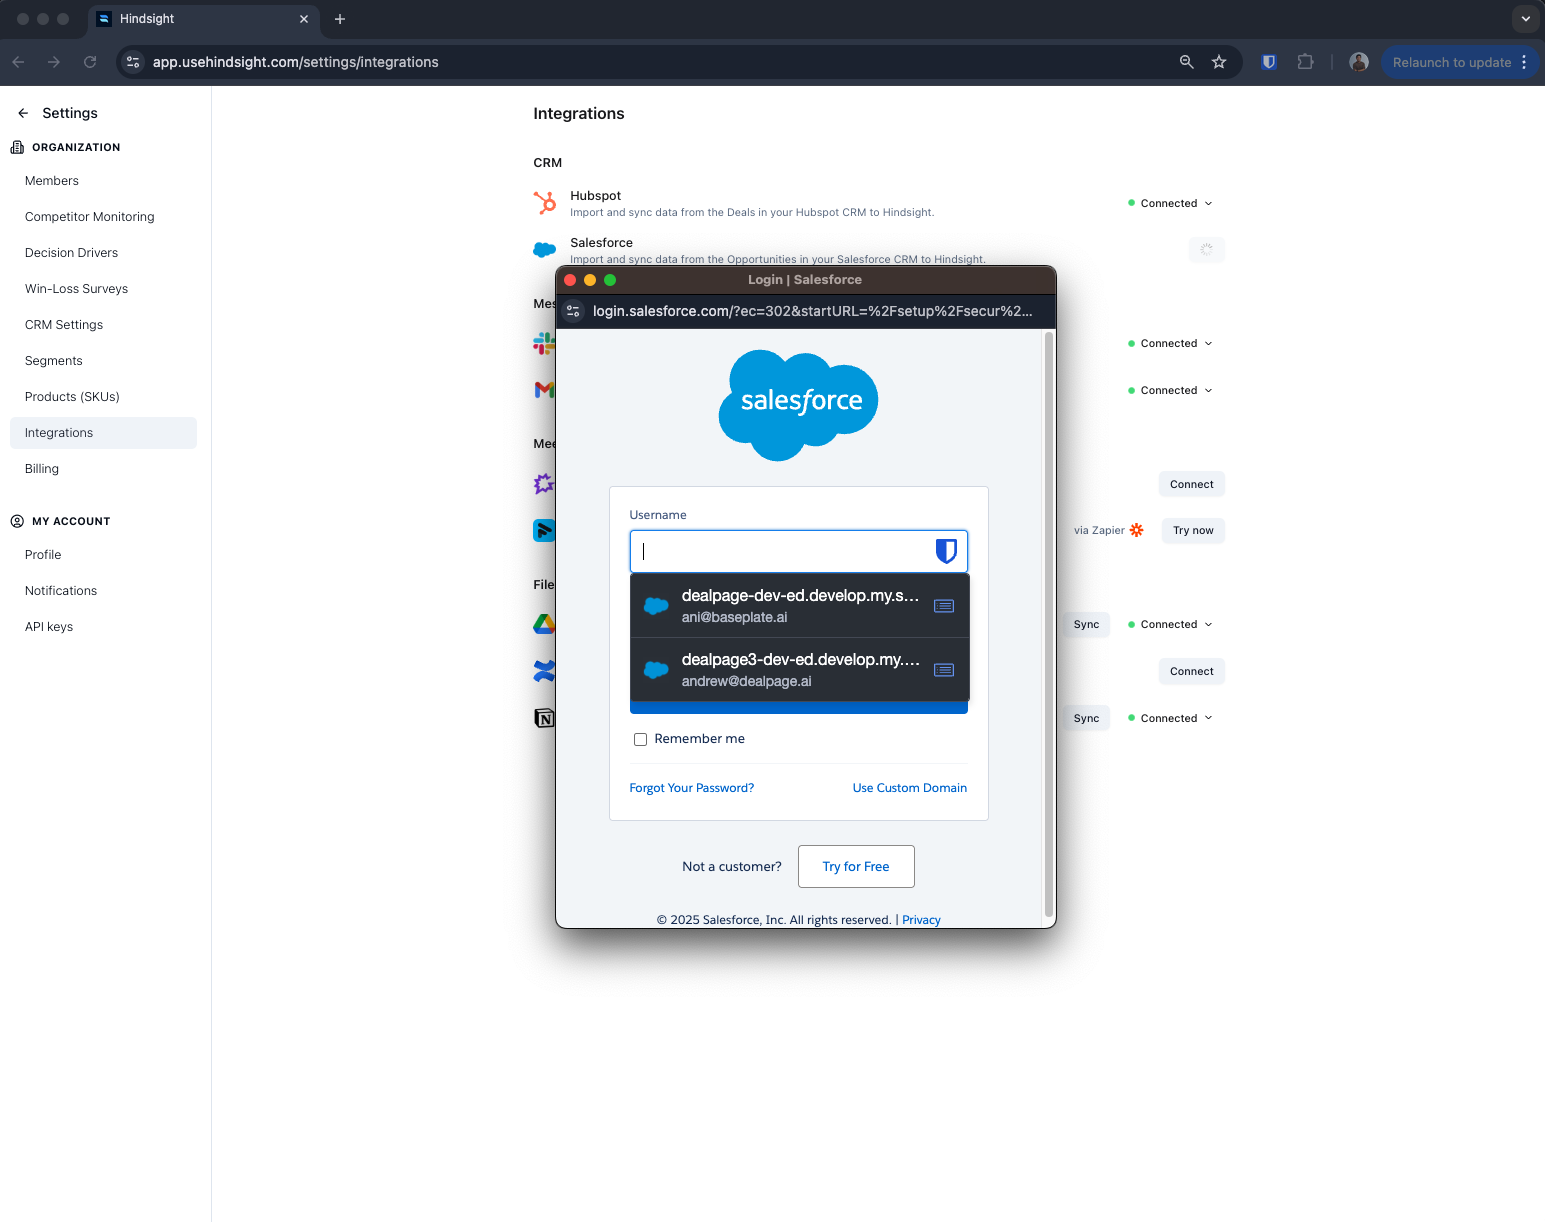Expand the Slack Connected dropdown
The width and height of the screenshot is (1545, 1222).
pos(1170,343)
